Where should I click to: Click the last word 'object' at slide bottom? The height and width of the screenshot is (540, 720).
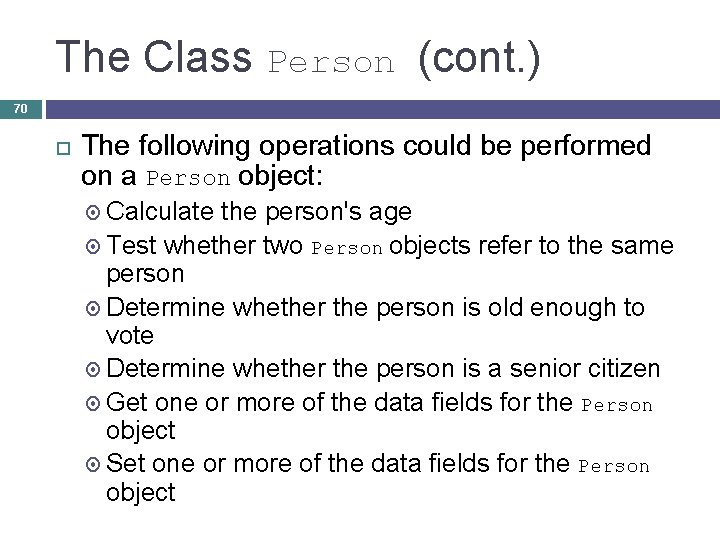[140, 492]
